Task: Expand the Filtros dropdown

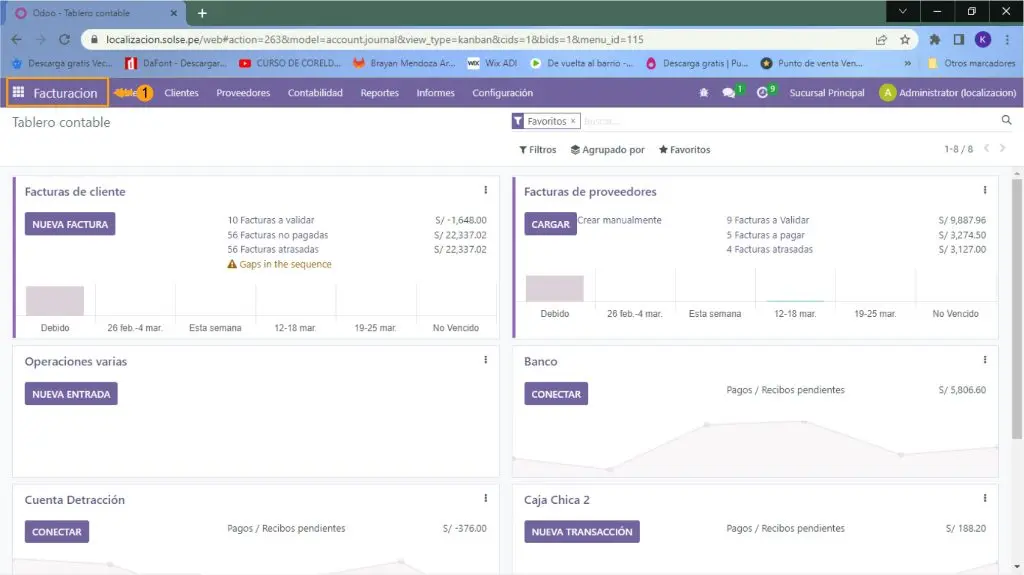Action: click(x=538, y=150)
